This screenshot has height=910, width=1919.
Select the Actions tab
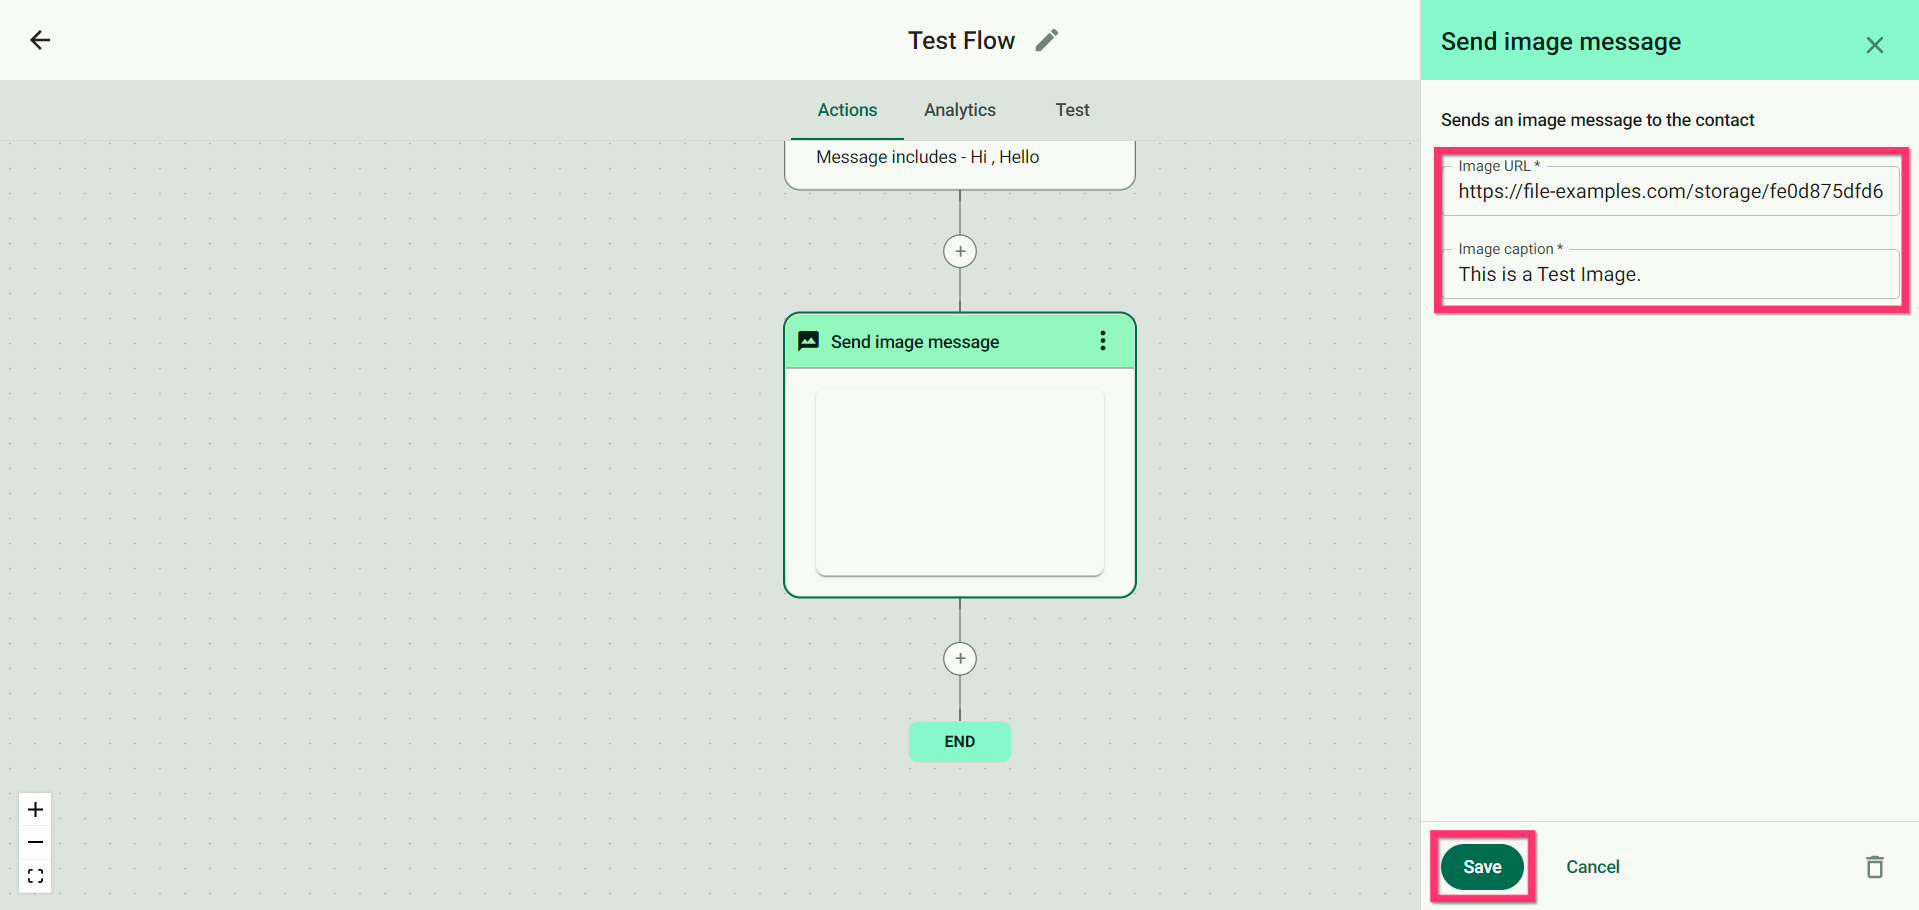(x=847, y=110)
